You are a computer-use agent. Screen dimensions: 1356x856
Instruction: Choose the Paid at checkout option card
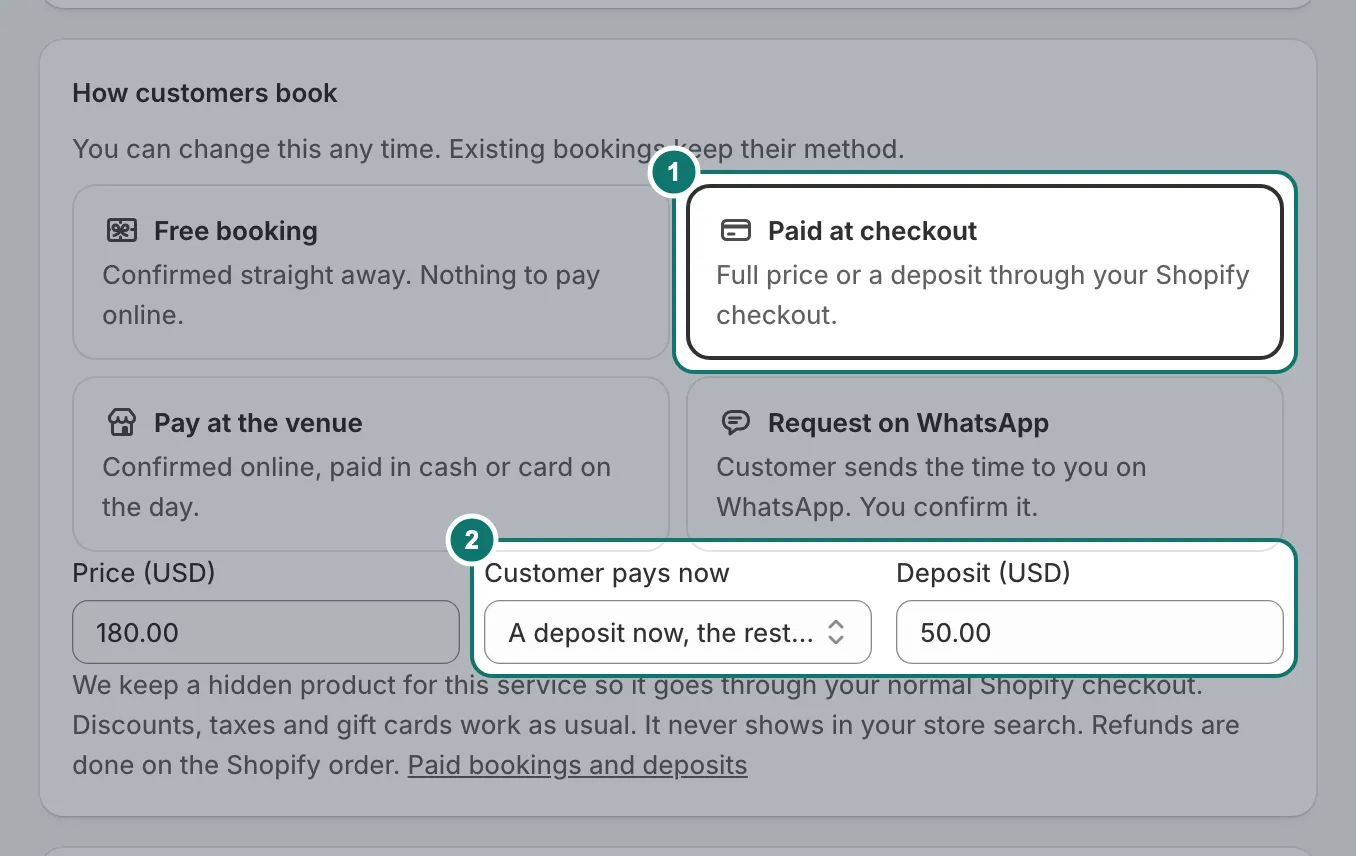(985, 272)
